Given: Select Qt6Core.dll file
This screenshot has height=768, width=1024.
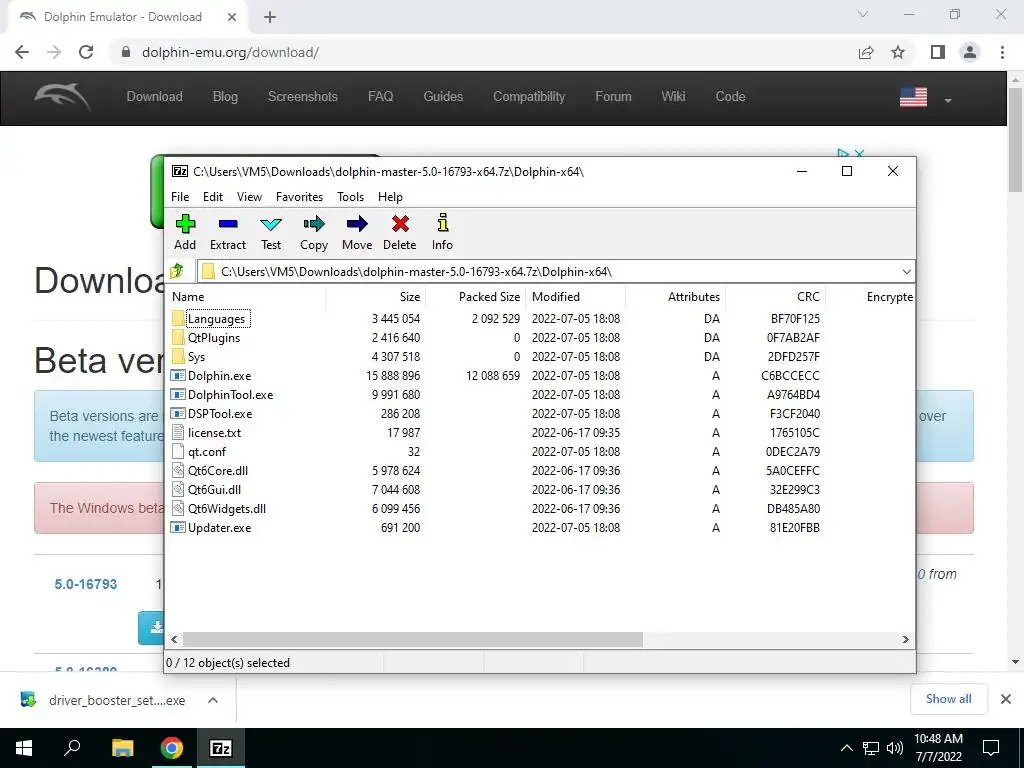Looking at the screenshot, I should point(217,470).
